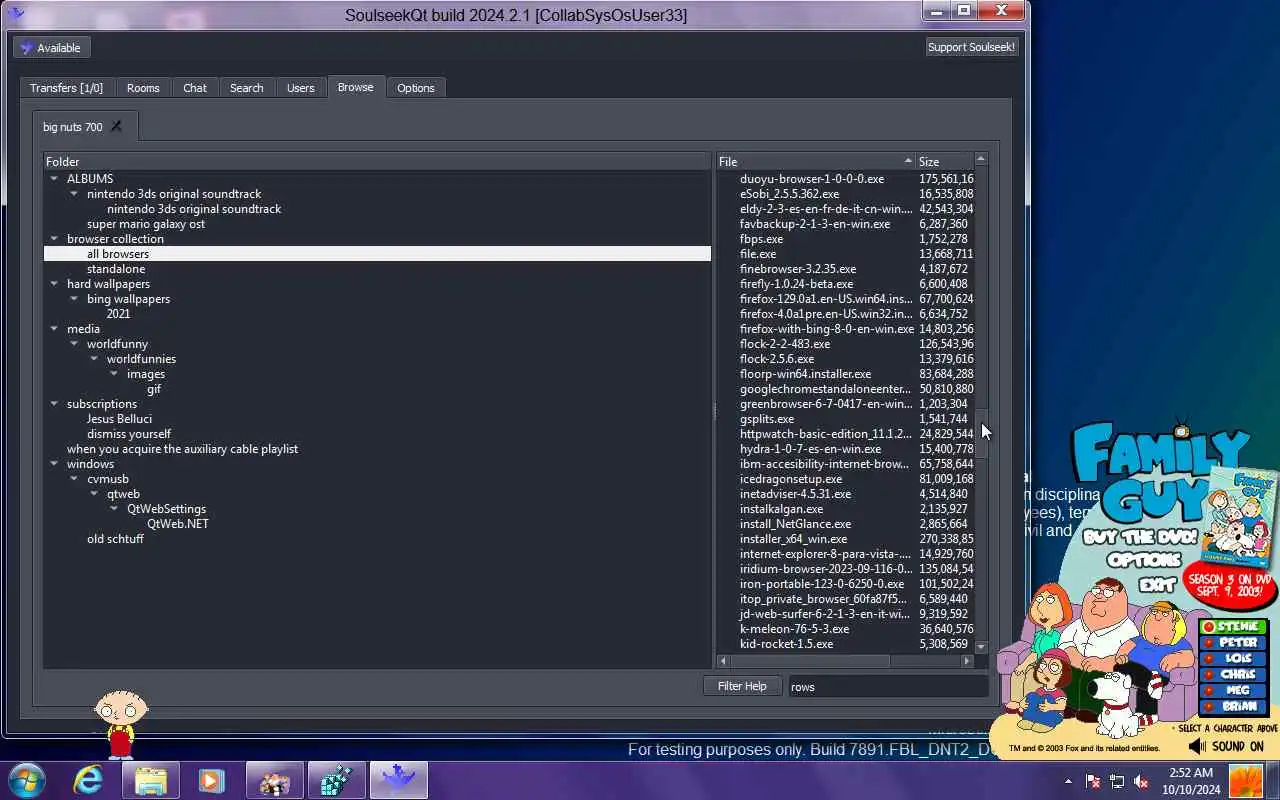Collapse the bing wallpapers folder arrow
This screenshot has width=1280, height=800.
[74, 299]
